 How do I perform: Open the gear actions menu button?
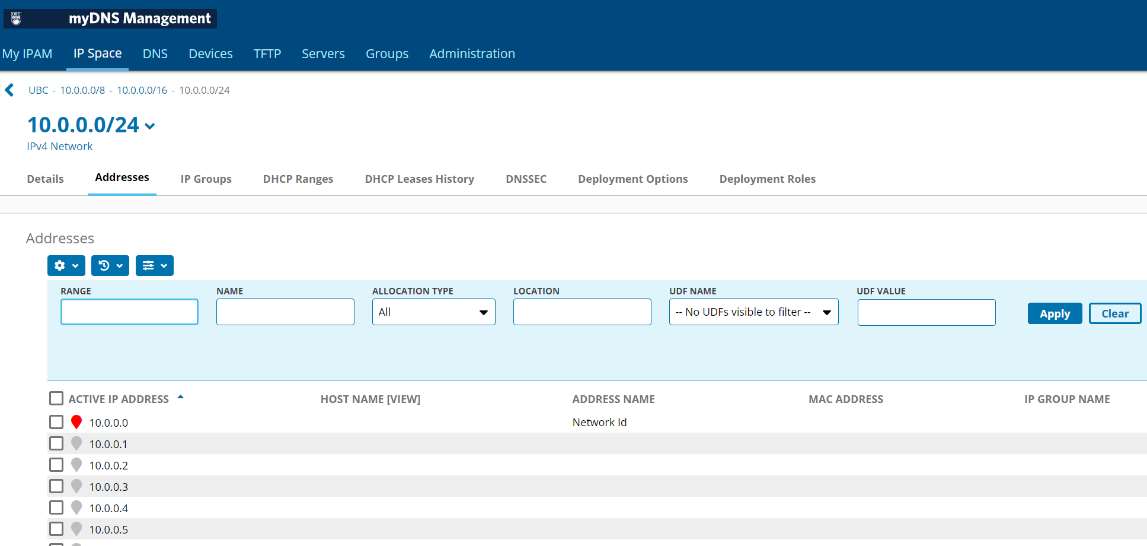coord(66,265)
